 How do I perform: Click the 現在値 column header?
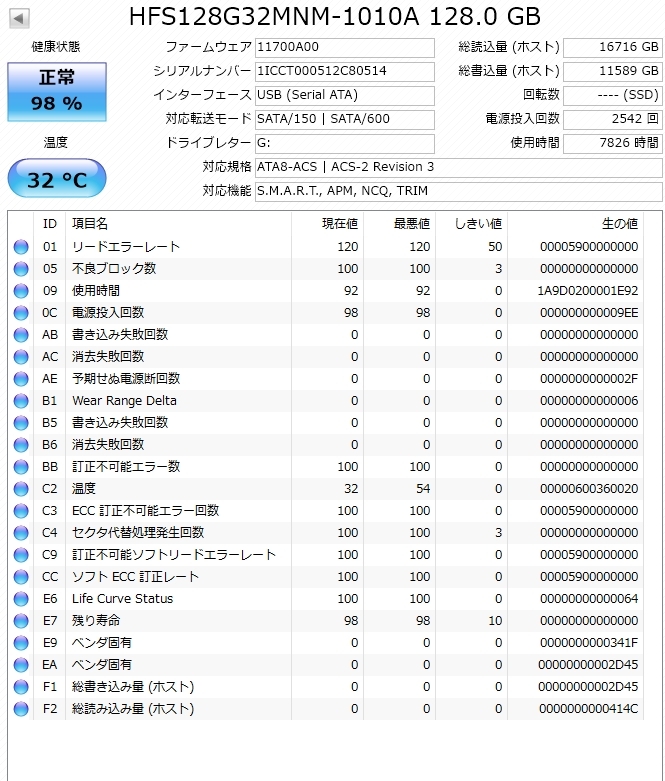click(x=327, y=224)
